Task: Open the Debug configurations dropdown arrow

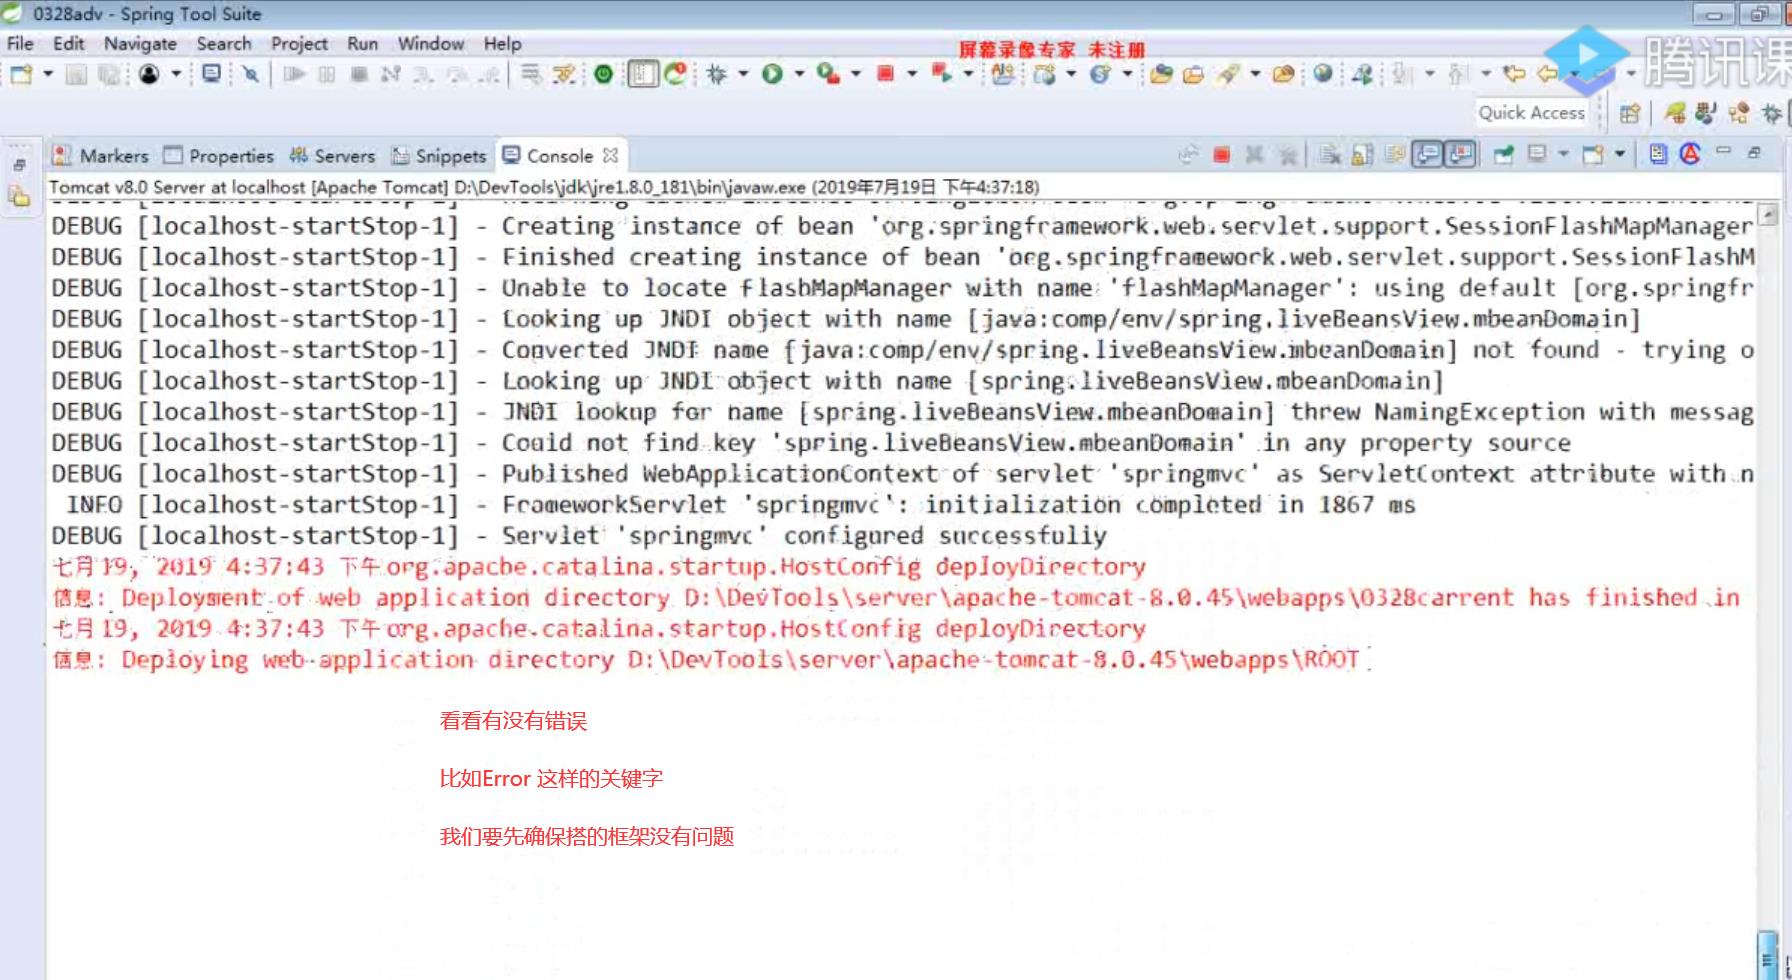Action: pos(743,74)
